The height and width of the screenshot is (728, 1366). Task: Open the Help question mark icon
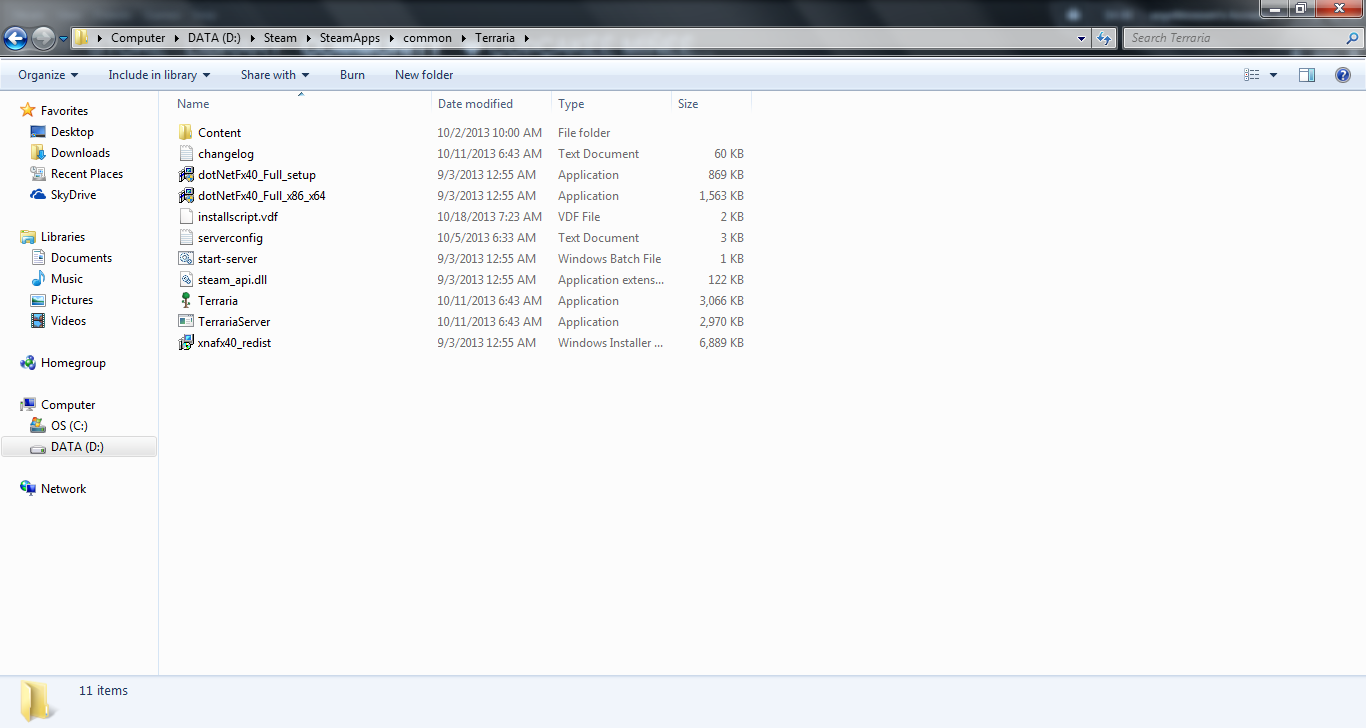tap(1343, 75)
